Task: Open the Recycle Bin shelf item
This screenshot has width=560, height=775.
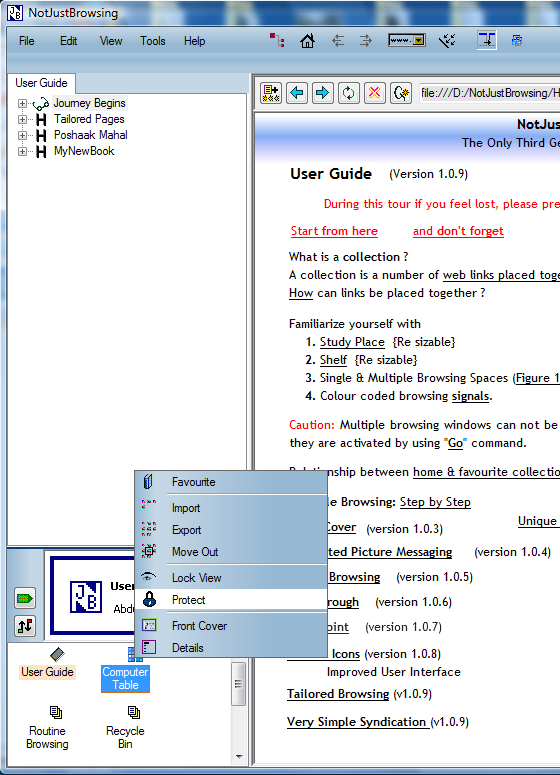Action: 125,727
